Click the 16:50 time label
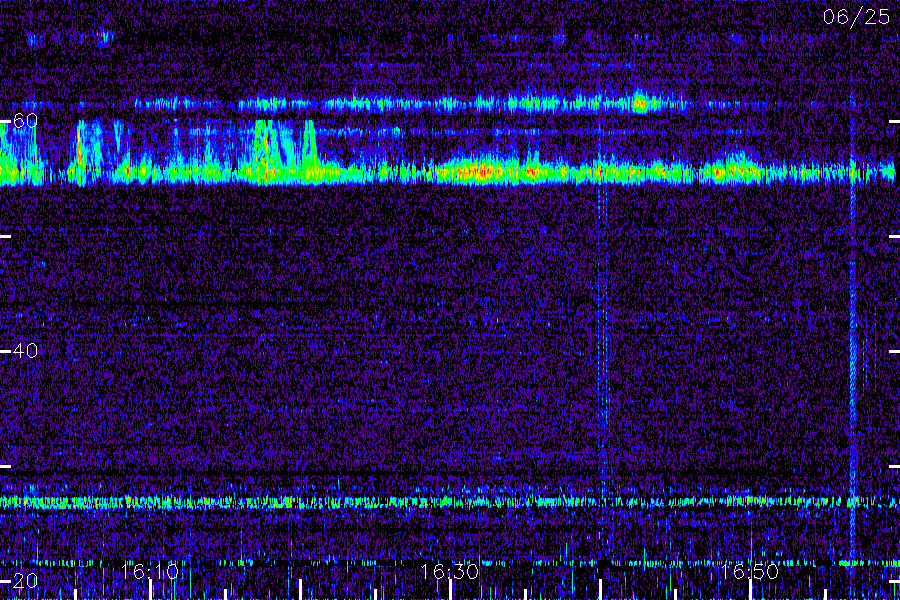 (x=750, y=571)
